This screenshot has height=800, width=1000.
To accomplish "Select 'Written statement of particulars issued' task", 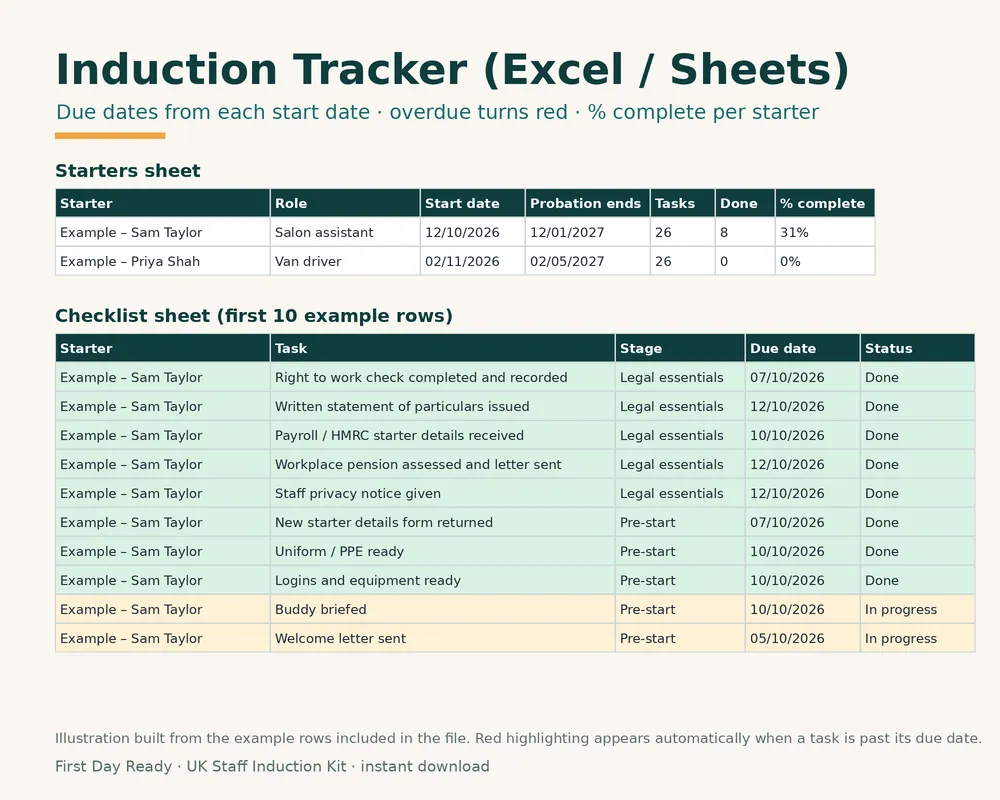I will click(443, 406).
